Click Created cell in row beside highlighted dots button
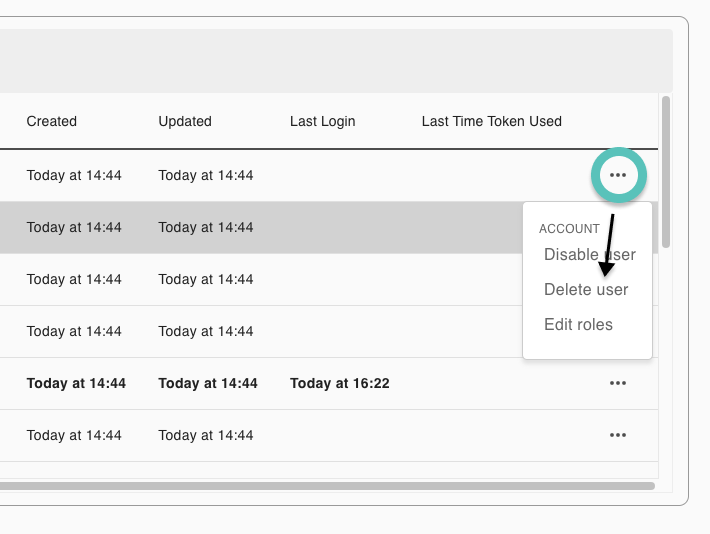The width and height of the screenshot is (710, 534). (74, 175)
